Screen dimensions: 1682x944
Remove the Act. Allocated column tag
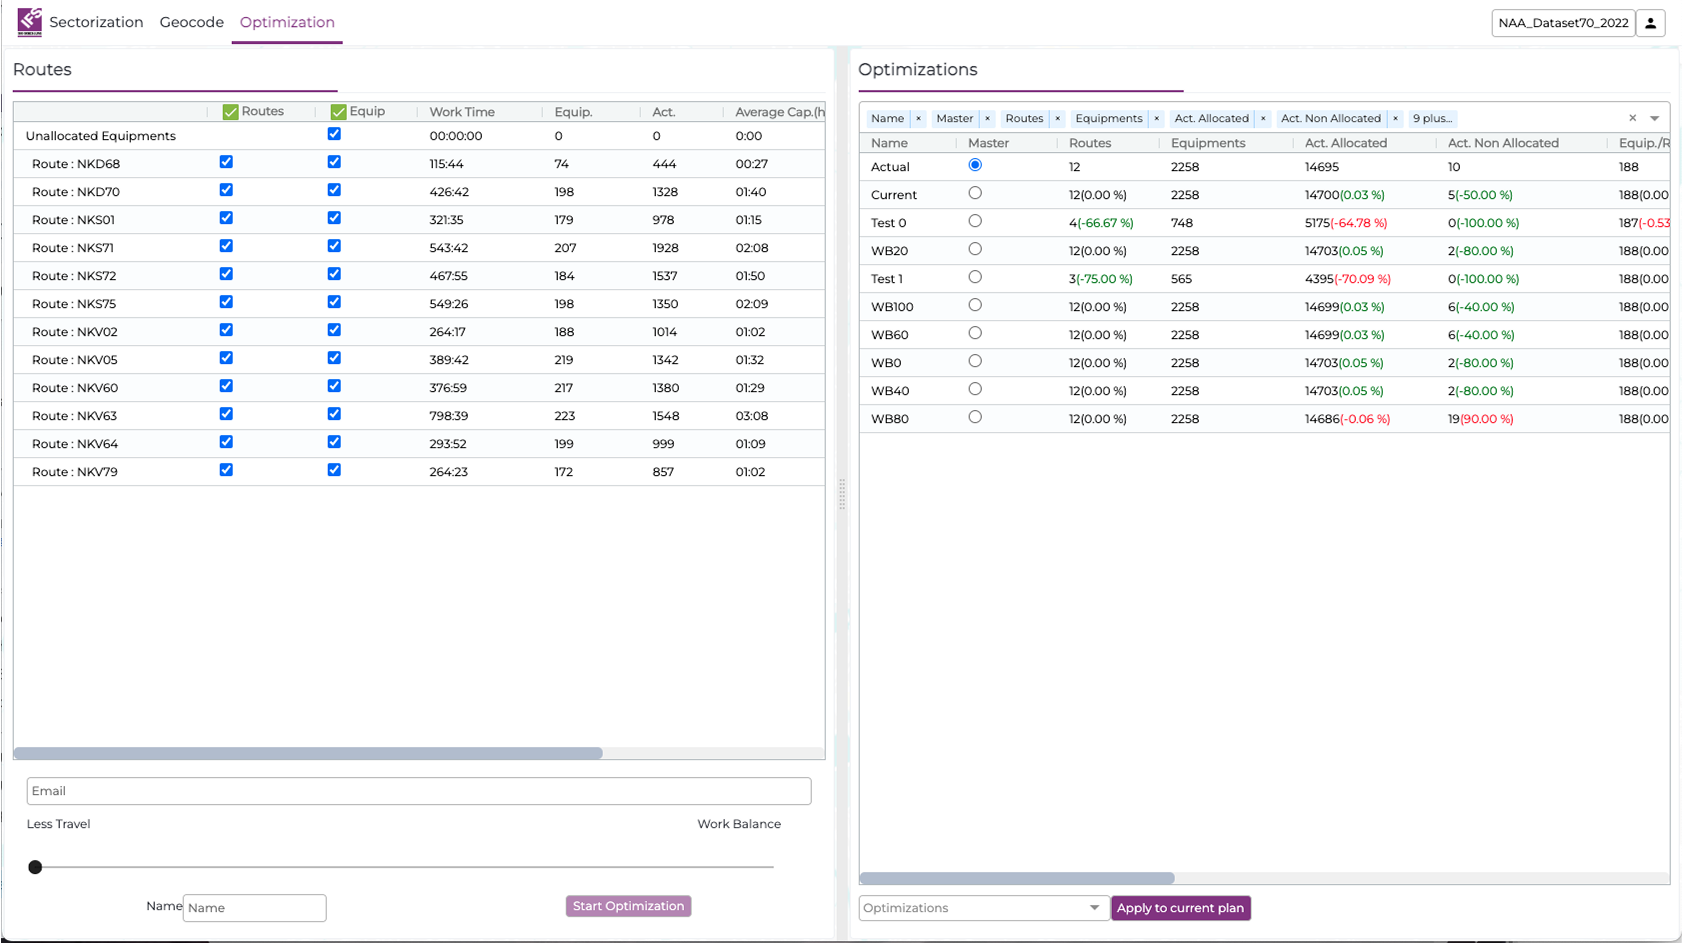point(1263,118)
